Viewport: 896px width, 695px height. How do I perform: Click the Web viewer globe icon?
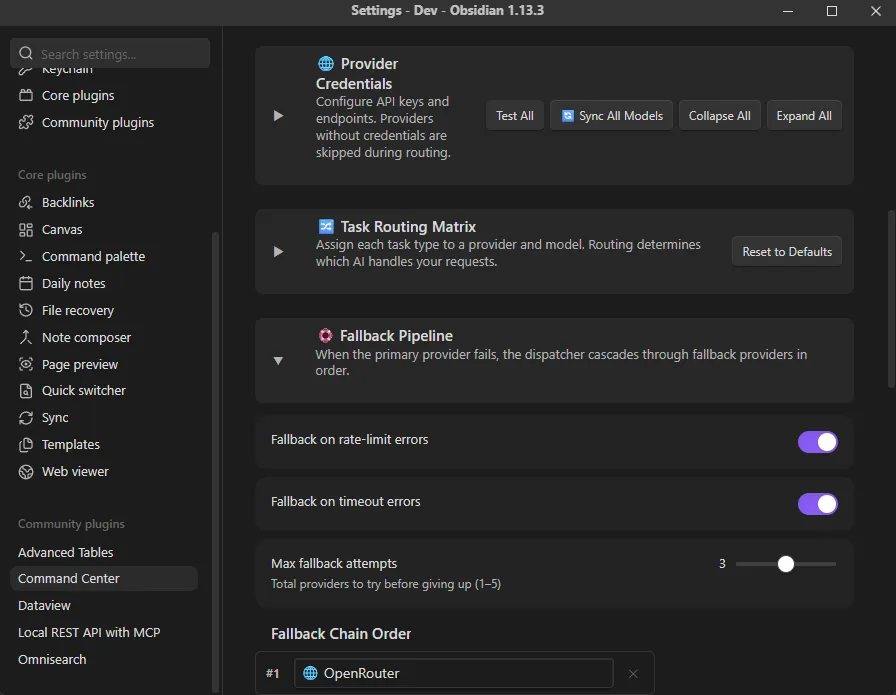(26, 472)
